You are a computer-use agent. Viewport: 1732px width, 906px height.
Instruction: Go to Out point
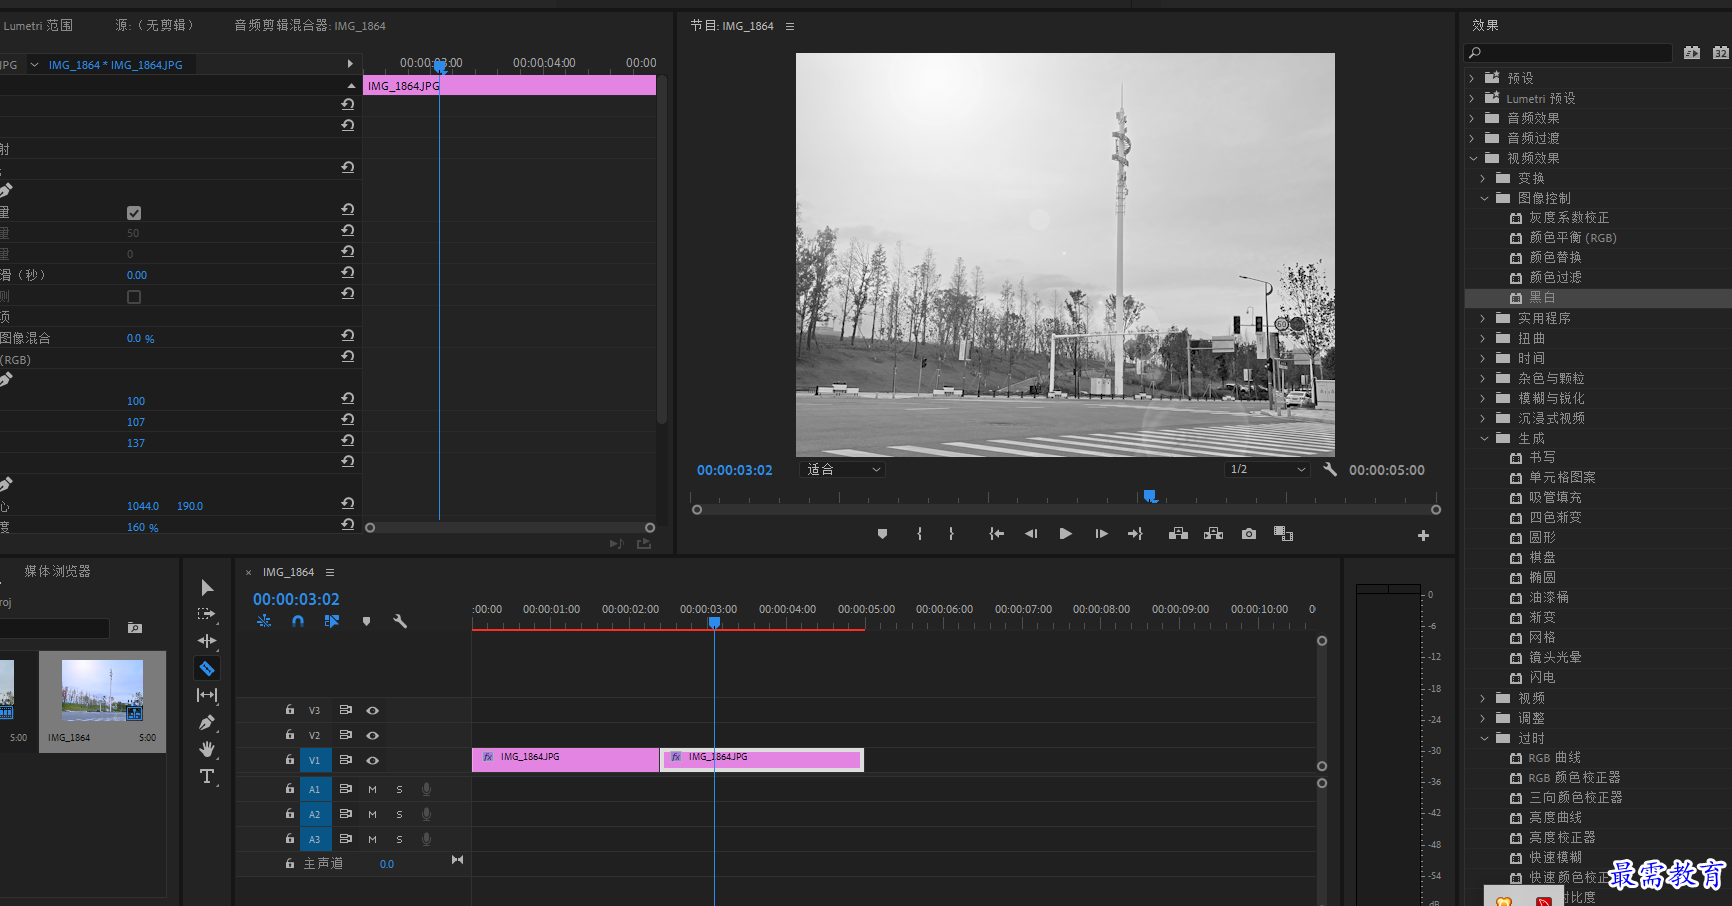click(1135, 534)
